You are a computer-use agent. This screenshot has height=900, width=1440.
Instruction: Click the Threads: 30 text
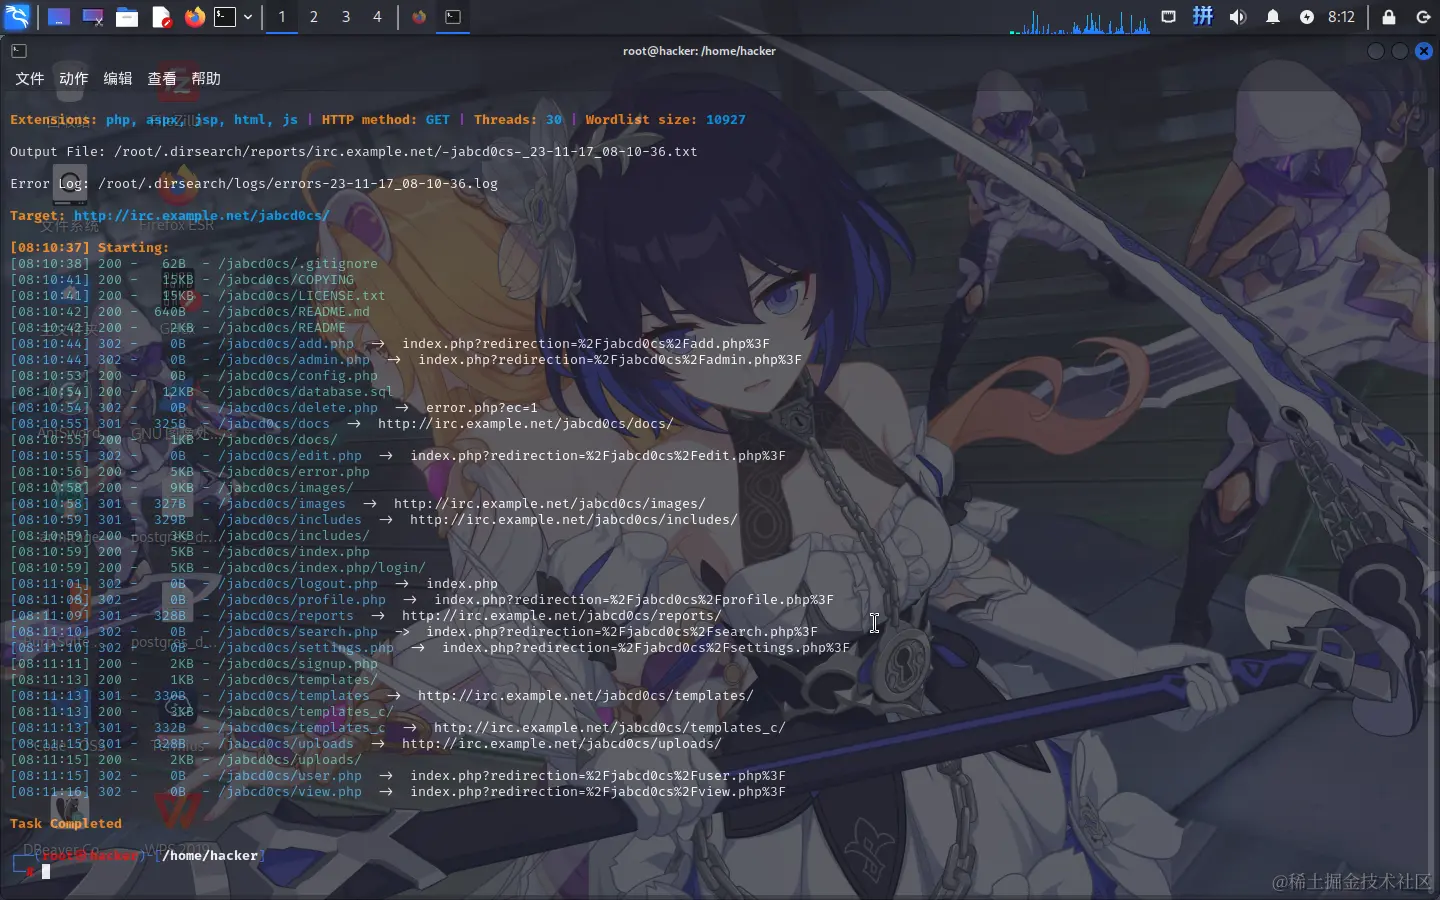tap(518, 120)
